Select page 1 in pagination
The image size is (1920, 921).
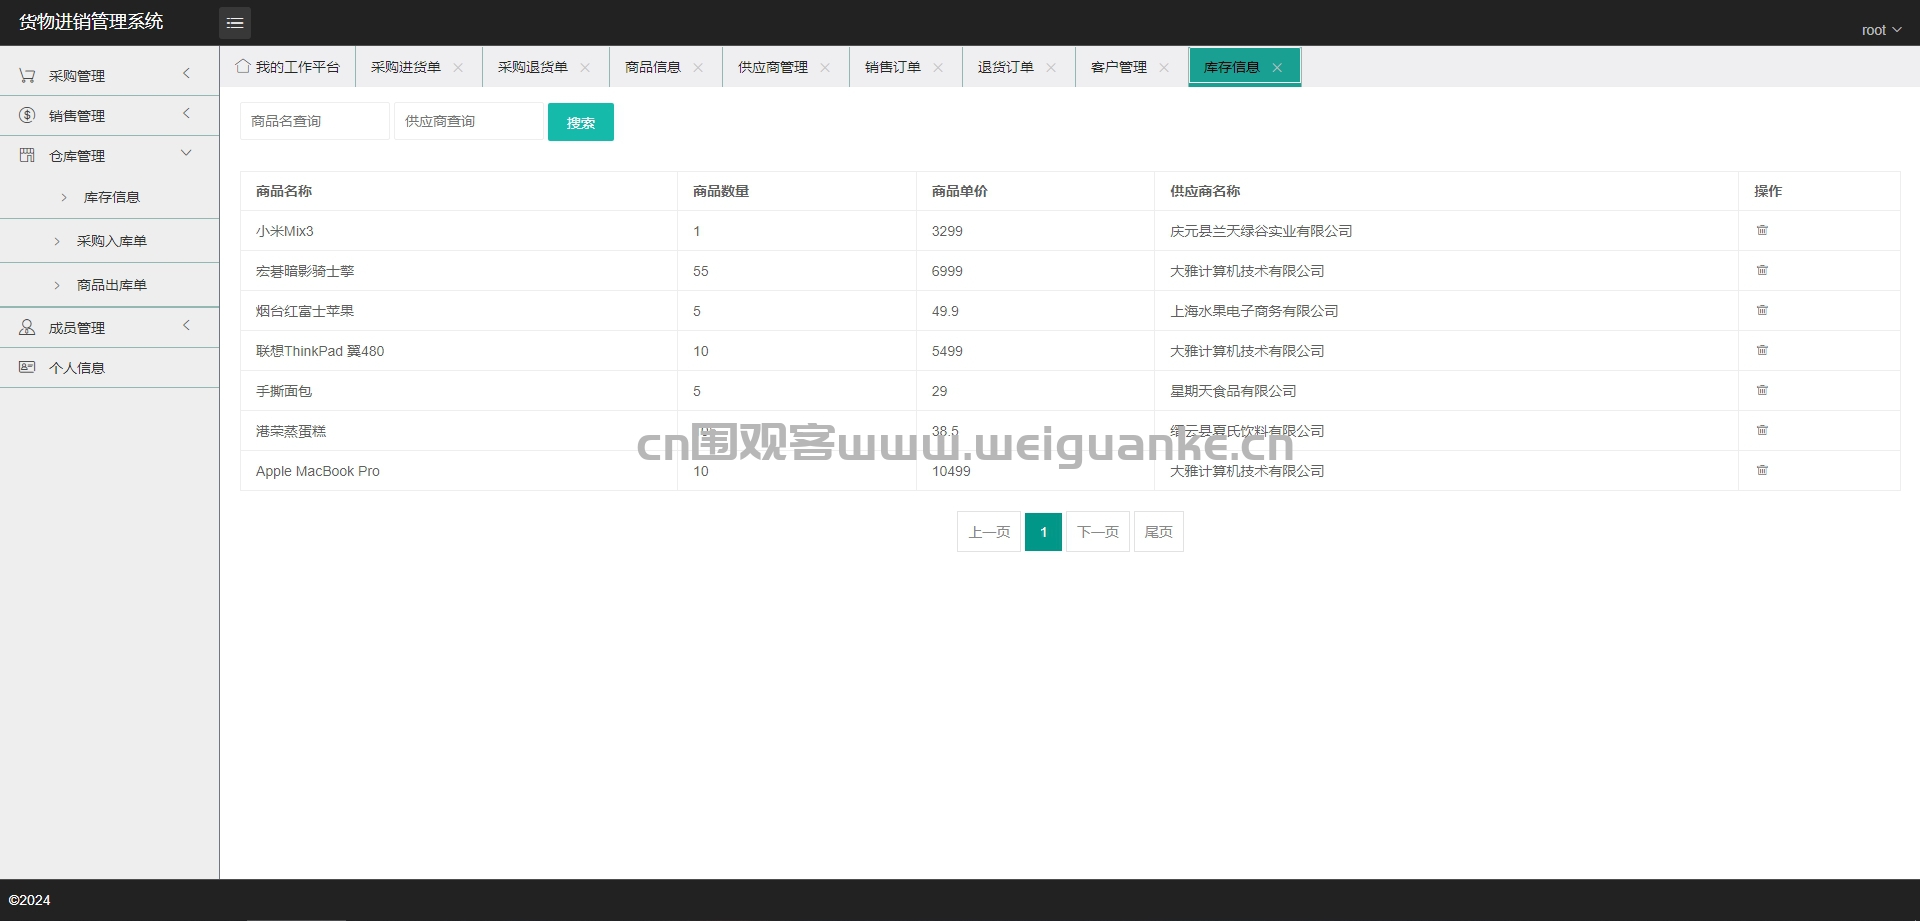pos(1043,532)
